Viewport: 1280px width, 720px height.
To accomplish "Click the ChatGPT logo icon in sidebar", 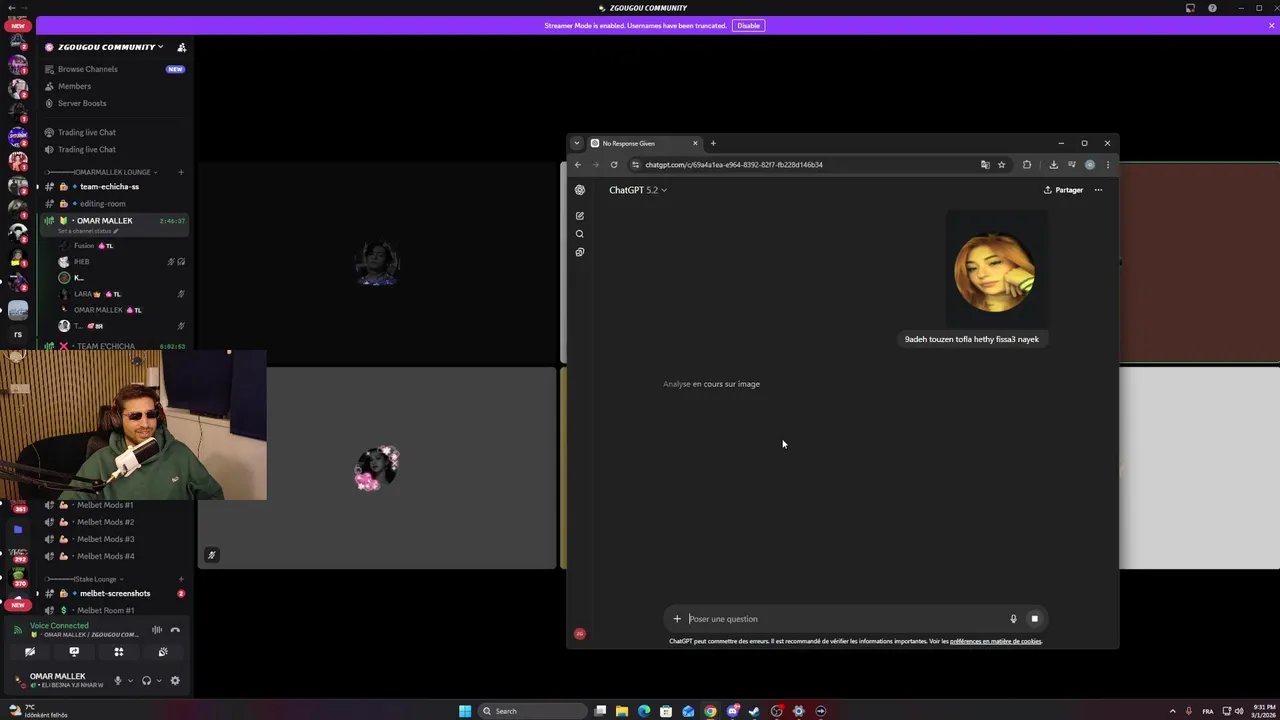I will tap(579, 190).
